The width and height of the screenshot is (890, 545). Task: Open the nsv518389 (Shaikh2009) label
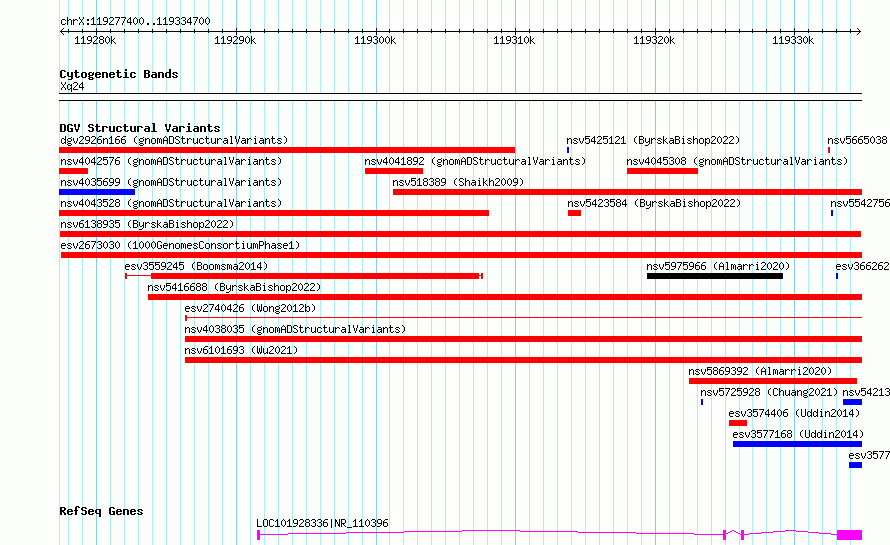pos(458,182)
